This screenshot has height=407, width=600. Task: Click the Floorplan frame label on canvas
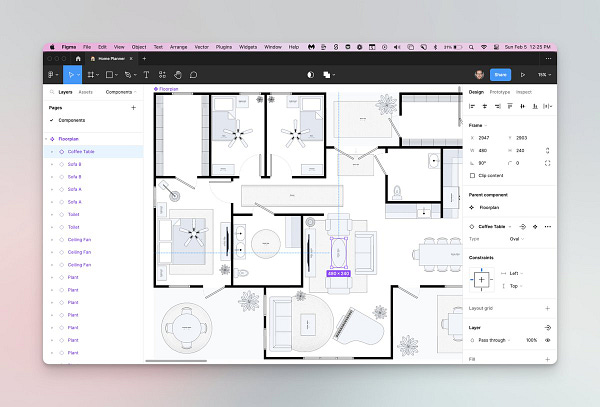pos(166,89)
